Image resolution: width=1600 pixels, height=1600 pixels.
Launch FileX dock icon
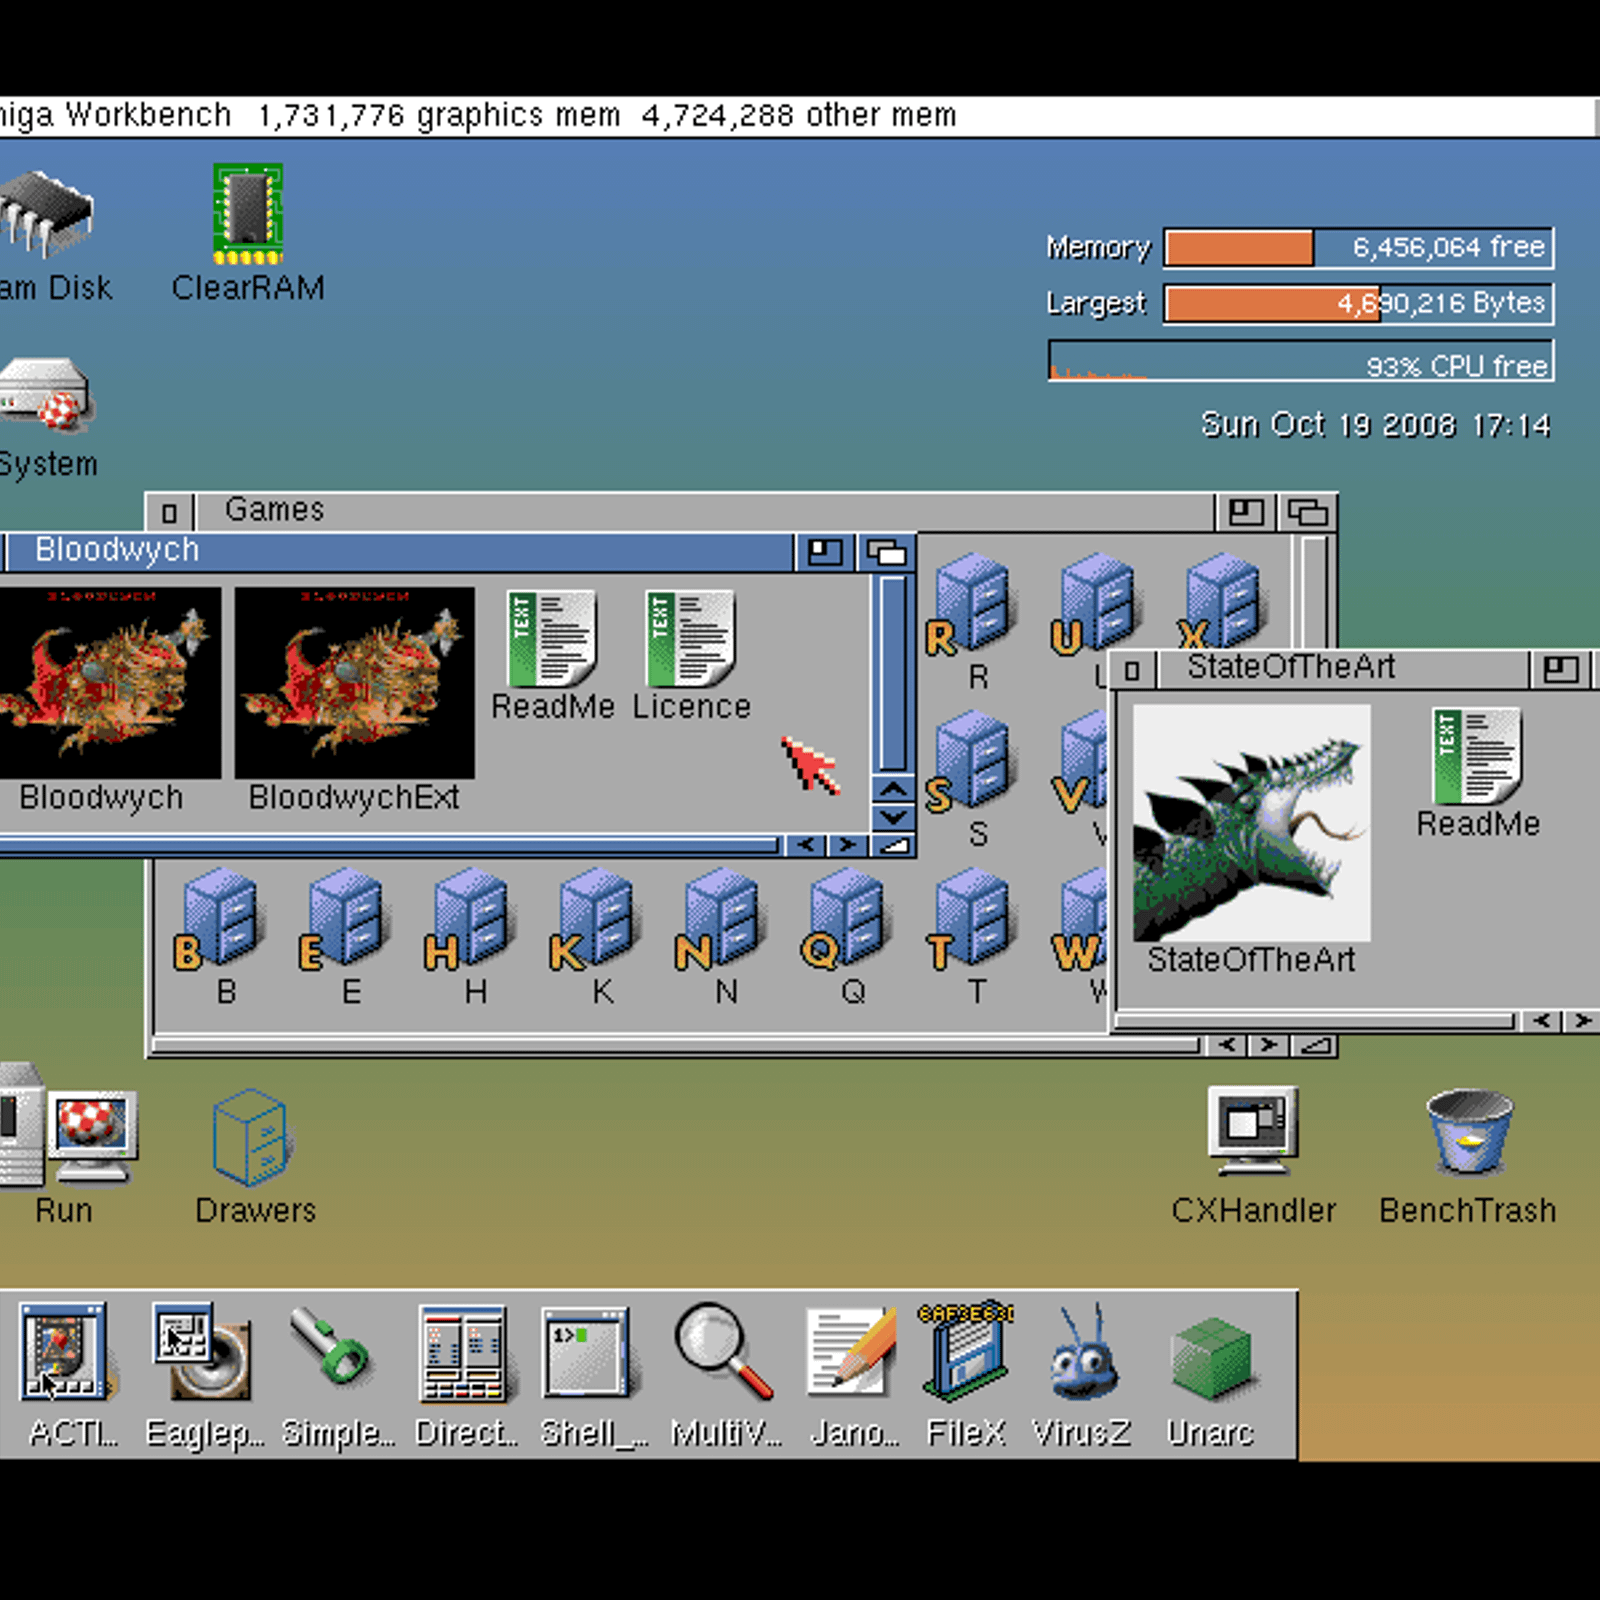(965, 1350)
